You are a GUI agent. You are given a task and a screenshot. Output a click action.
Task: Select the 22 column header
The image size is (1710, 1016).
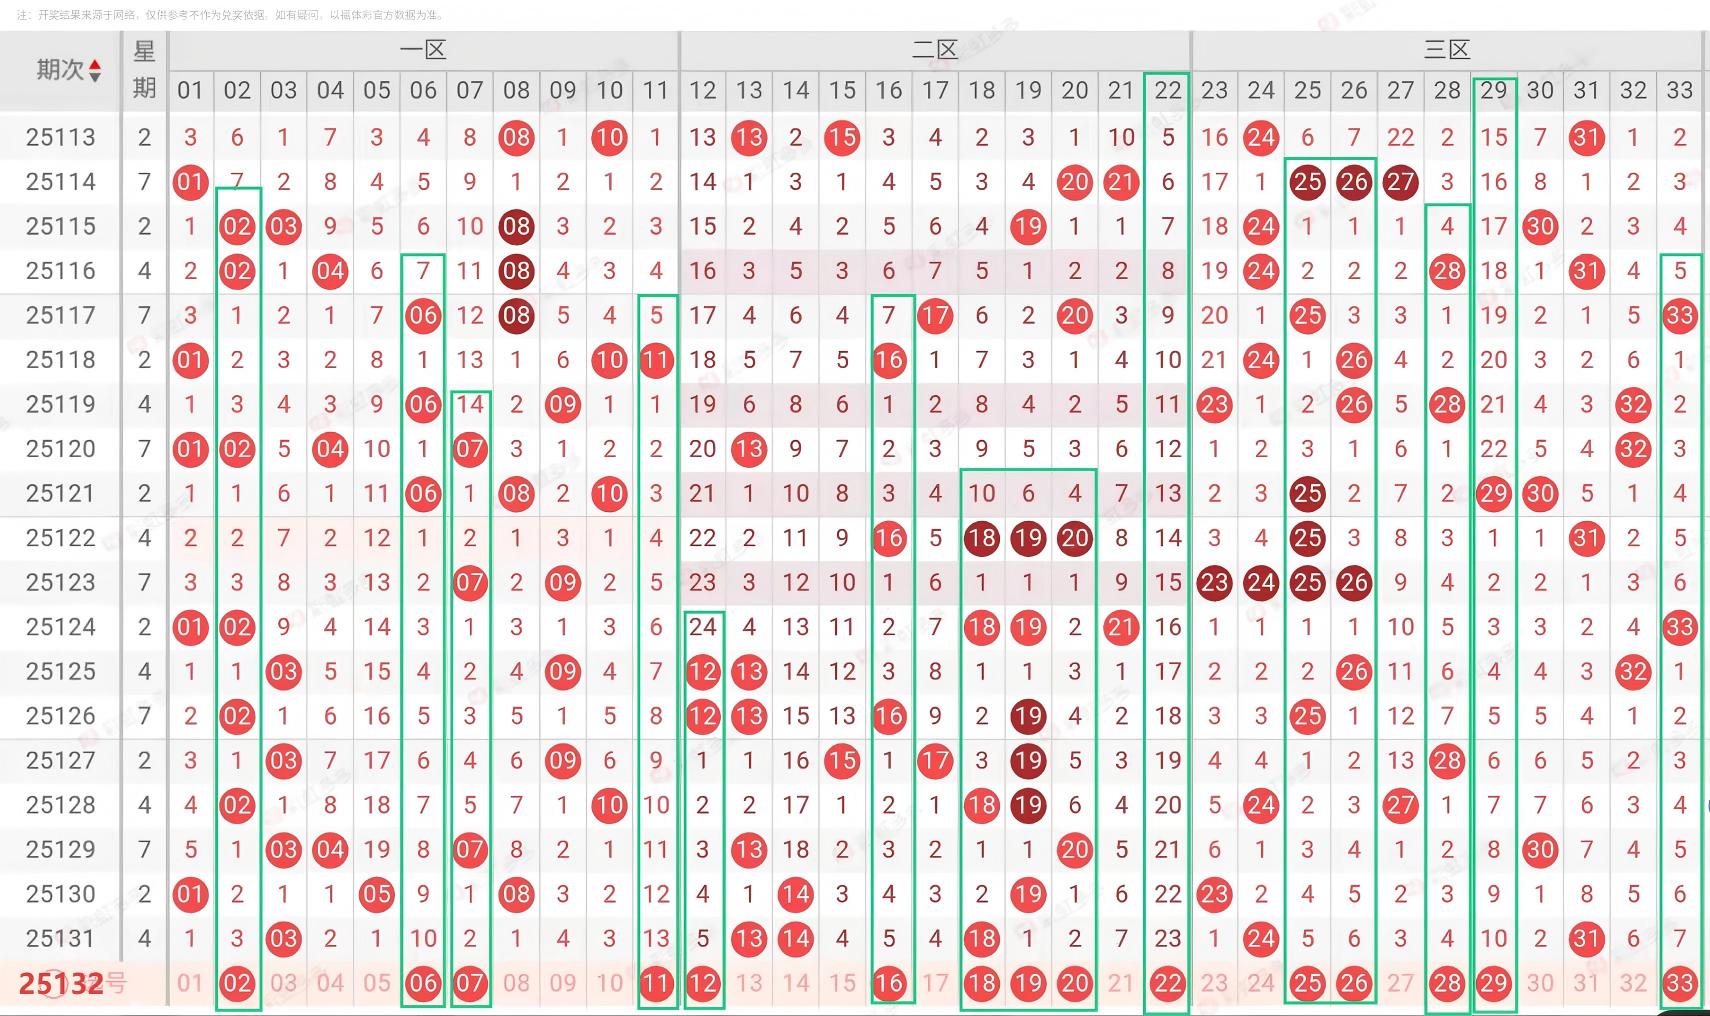click(x=1168, y=90)
